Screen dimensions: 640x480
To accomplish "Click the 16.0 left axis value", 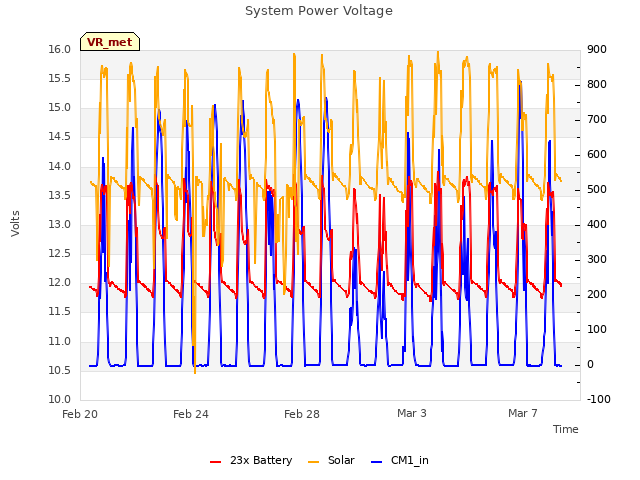I will tap(60, 49).
